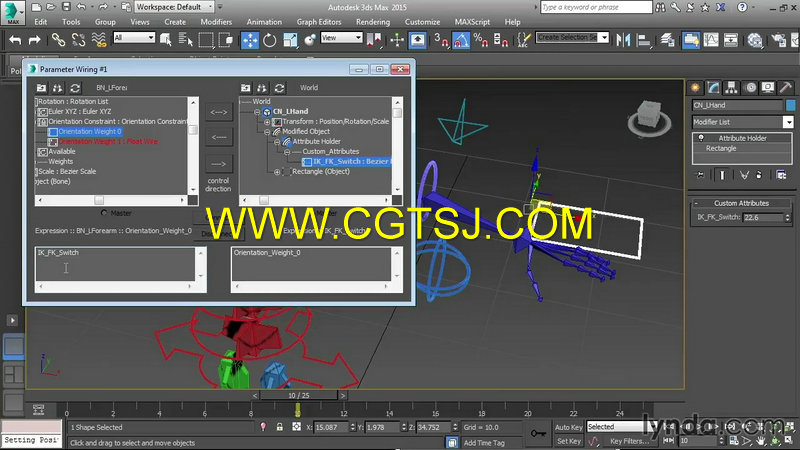Viewport: 800px width, 450px height.
Task: Click the Mirror tool icon
Action: pyautogui.click(x=623, y=40)
